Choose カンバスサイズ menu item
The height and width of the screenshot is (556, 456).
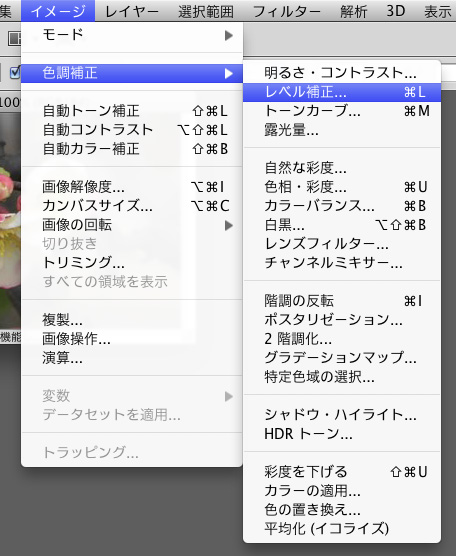(132, 206)
